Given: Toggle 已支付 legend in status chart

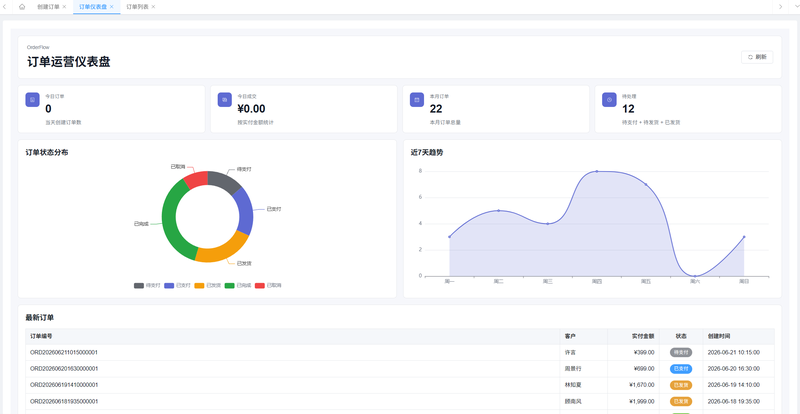Looking at the screenshot, I should coord(178,285).
